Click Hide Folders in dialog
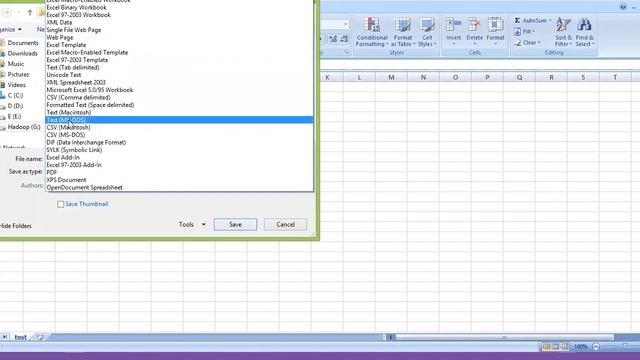The image size is (640, 360). pyautogui.click(x=15, y=226)
